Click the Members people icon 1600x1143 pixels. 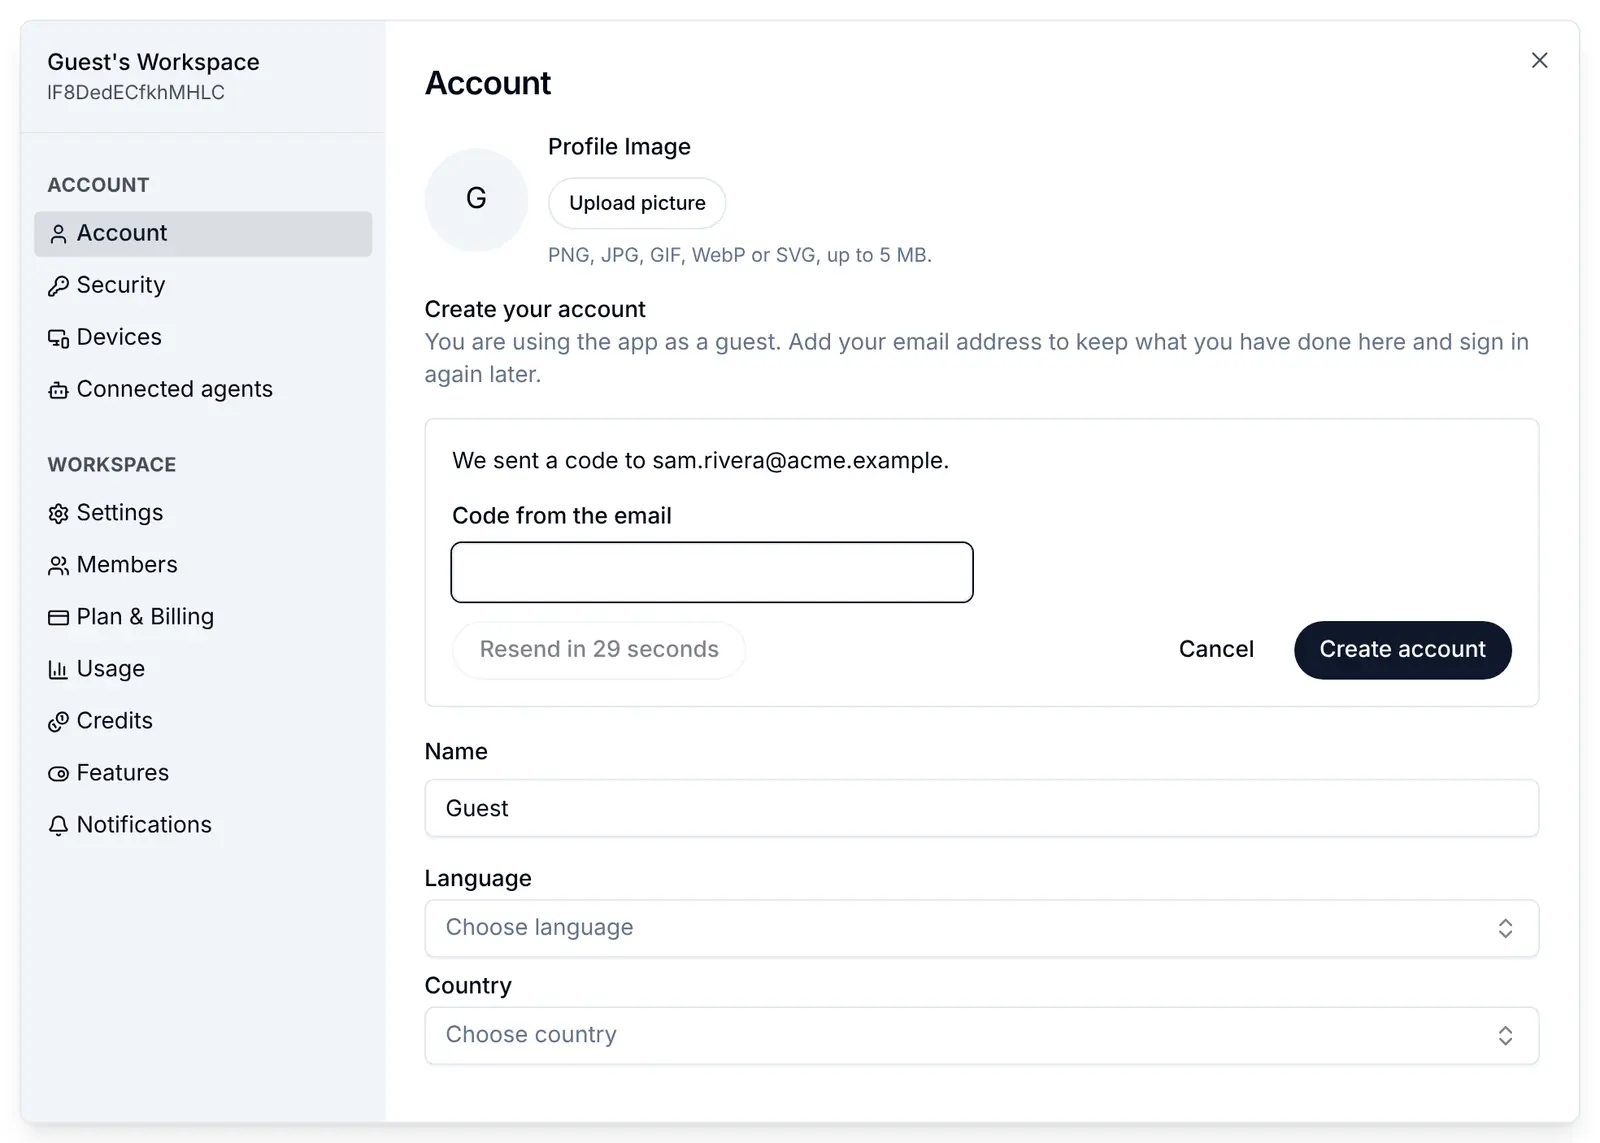coord(58,565)
